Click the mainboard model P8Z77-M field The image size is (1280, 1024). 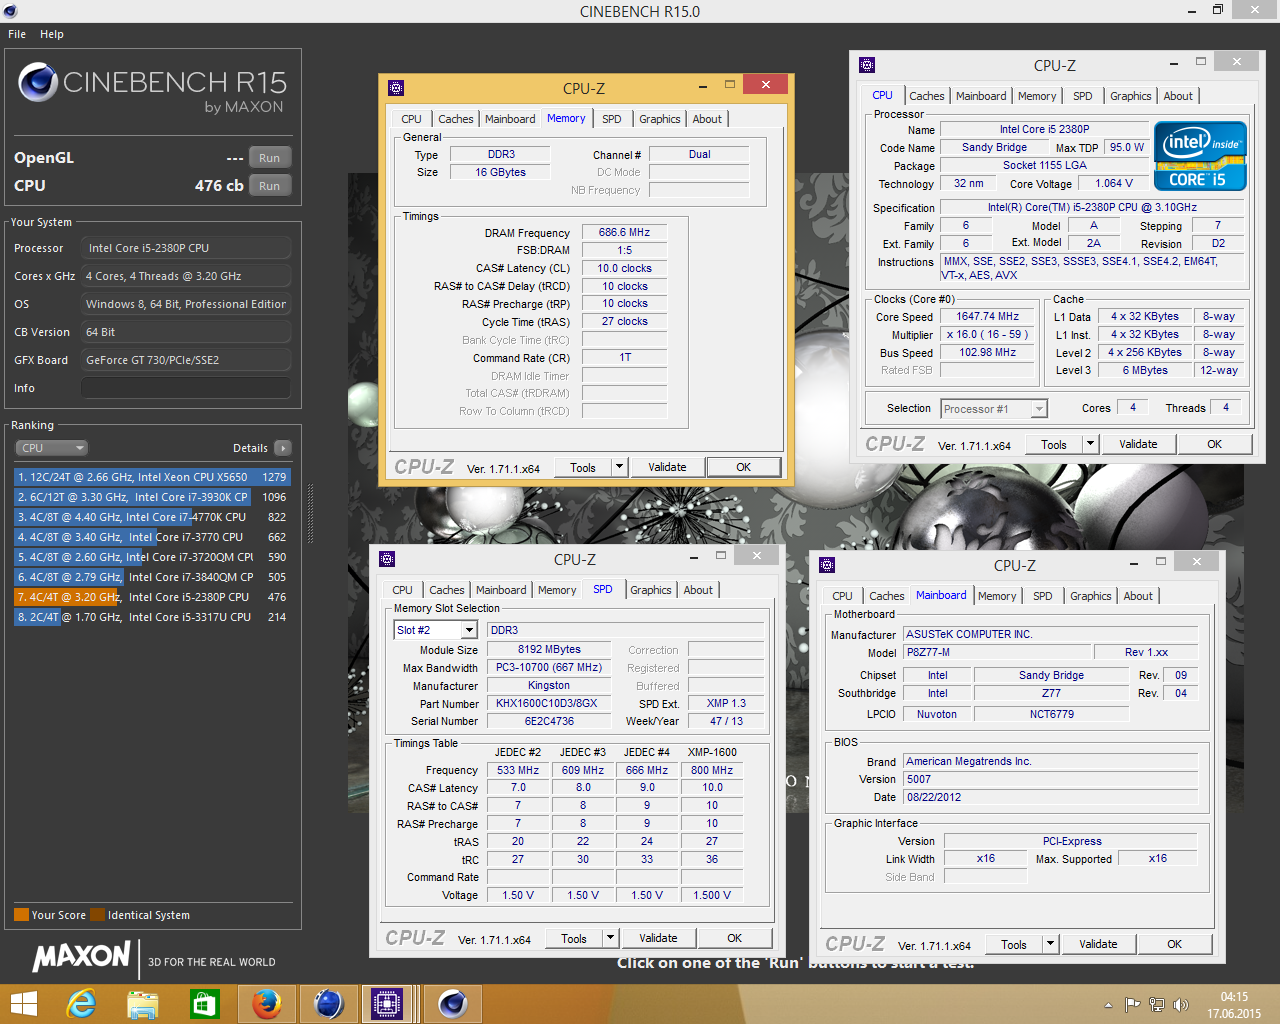[x=996, y=652]
